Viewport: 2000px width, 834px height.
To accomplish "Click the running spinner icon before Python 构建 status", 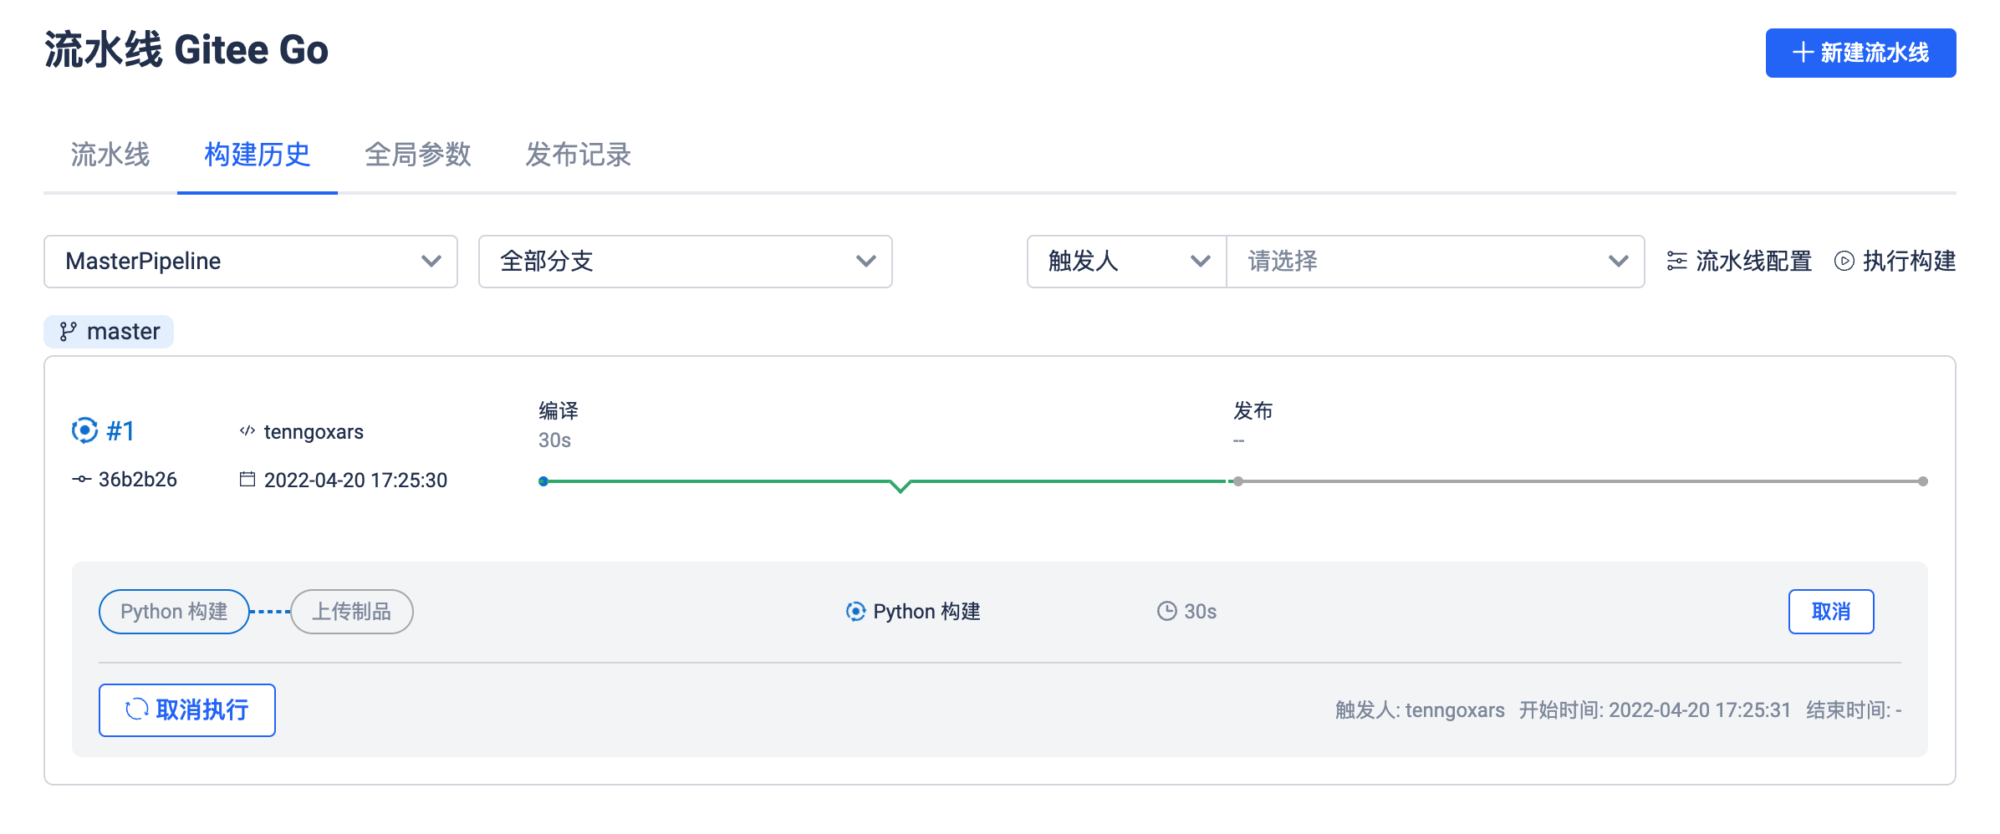I will pos(856,611).
